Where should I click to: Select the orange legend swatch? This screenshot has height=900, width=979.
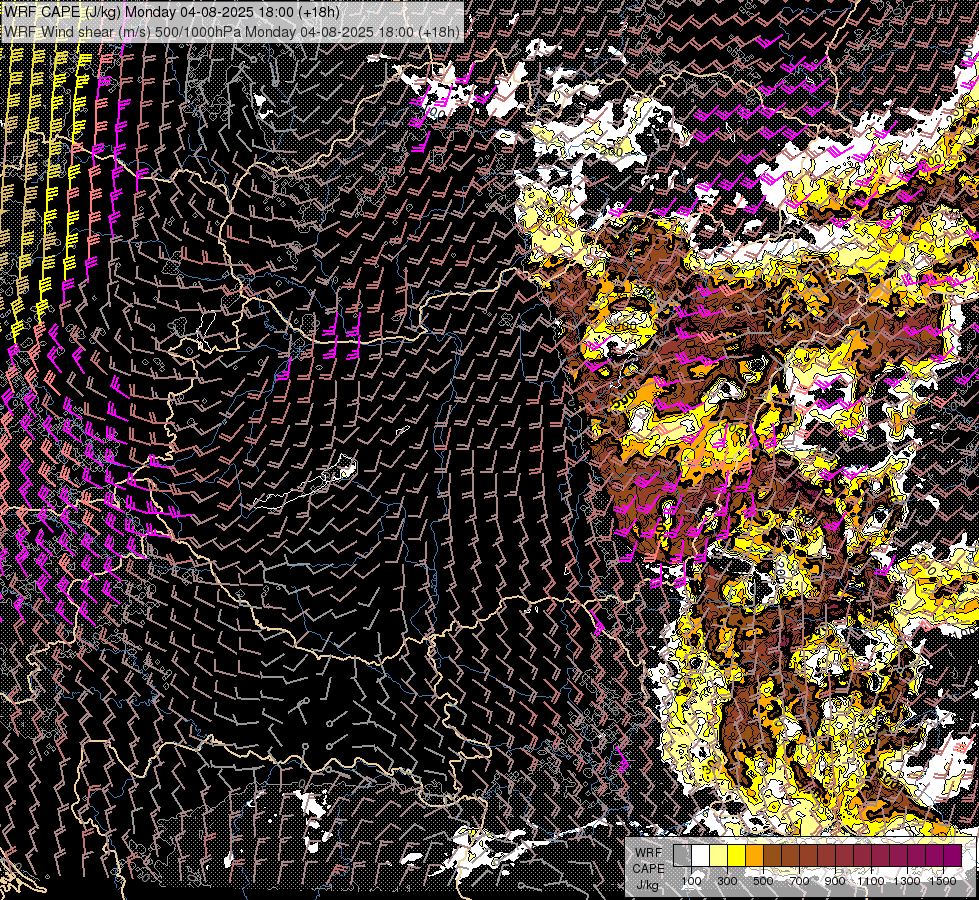coord(754,855)
